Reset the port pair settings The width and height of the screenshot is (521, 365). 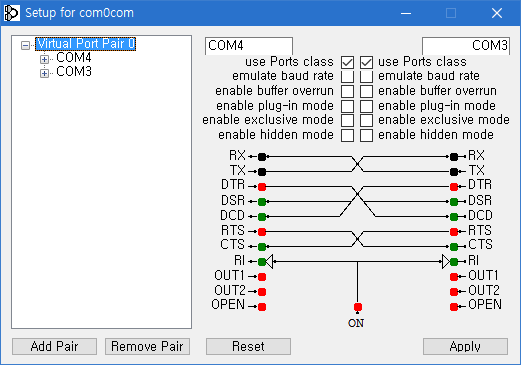[248, 346]
